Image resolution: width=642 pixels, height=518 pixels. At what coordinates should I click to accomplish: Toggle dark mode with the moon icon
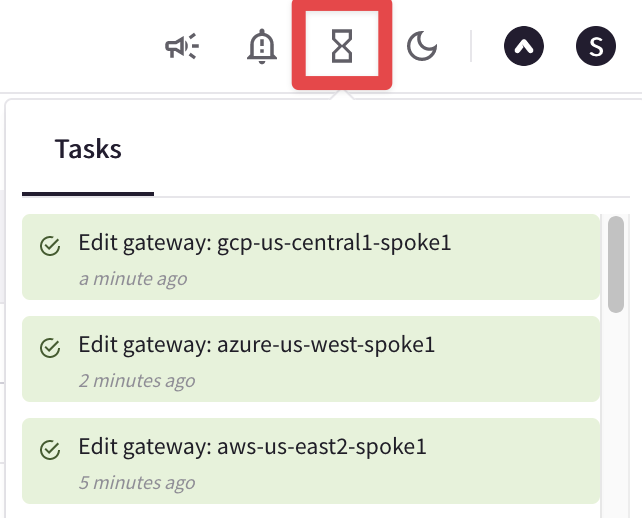tap(422, 46)
